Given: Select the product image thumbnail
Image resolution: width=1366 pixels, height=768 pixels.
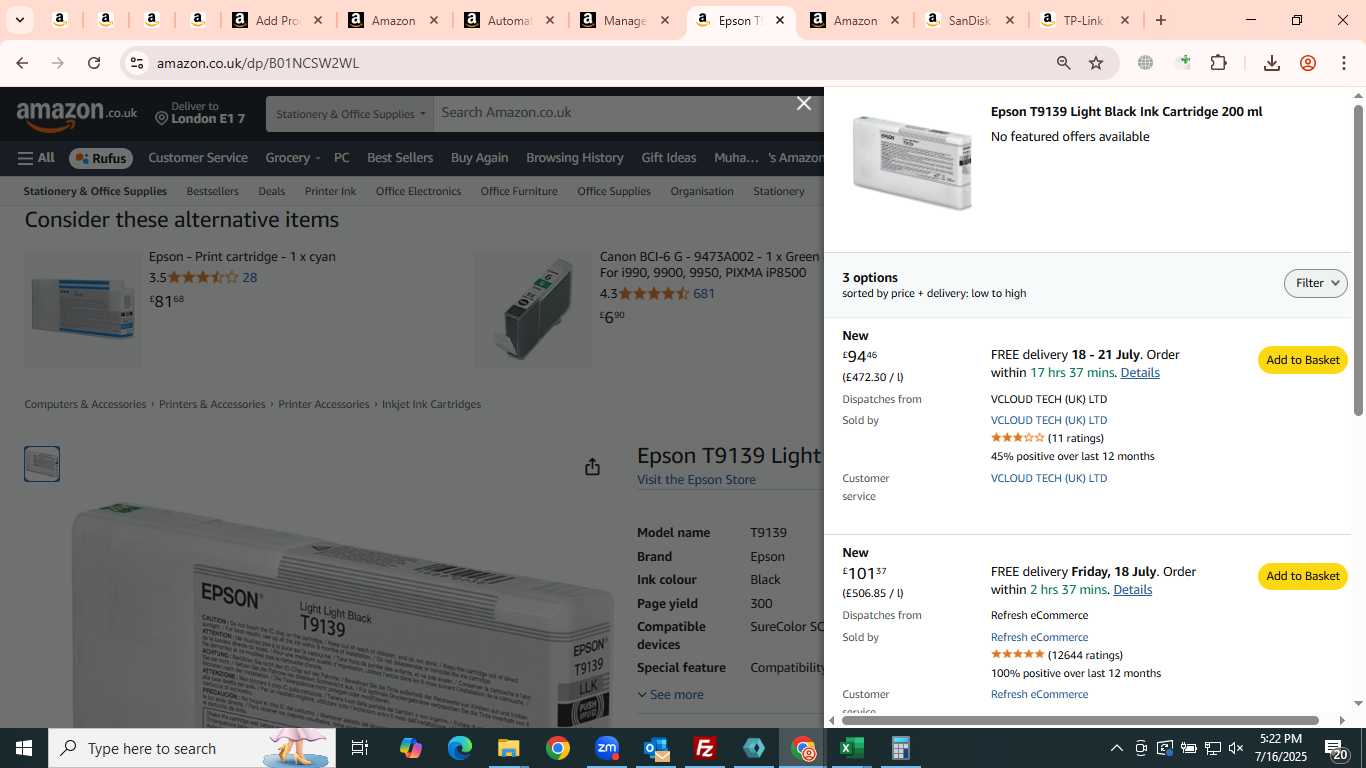Looking at the screenshot, I should click(42, 464).
